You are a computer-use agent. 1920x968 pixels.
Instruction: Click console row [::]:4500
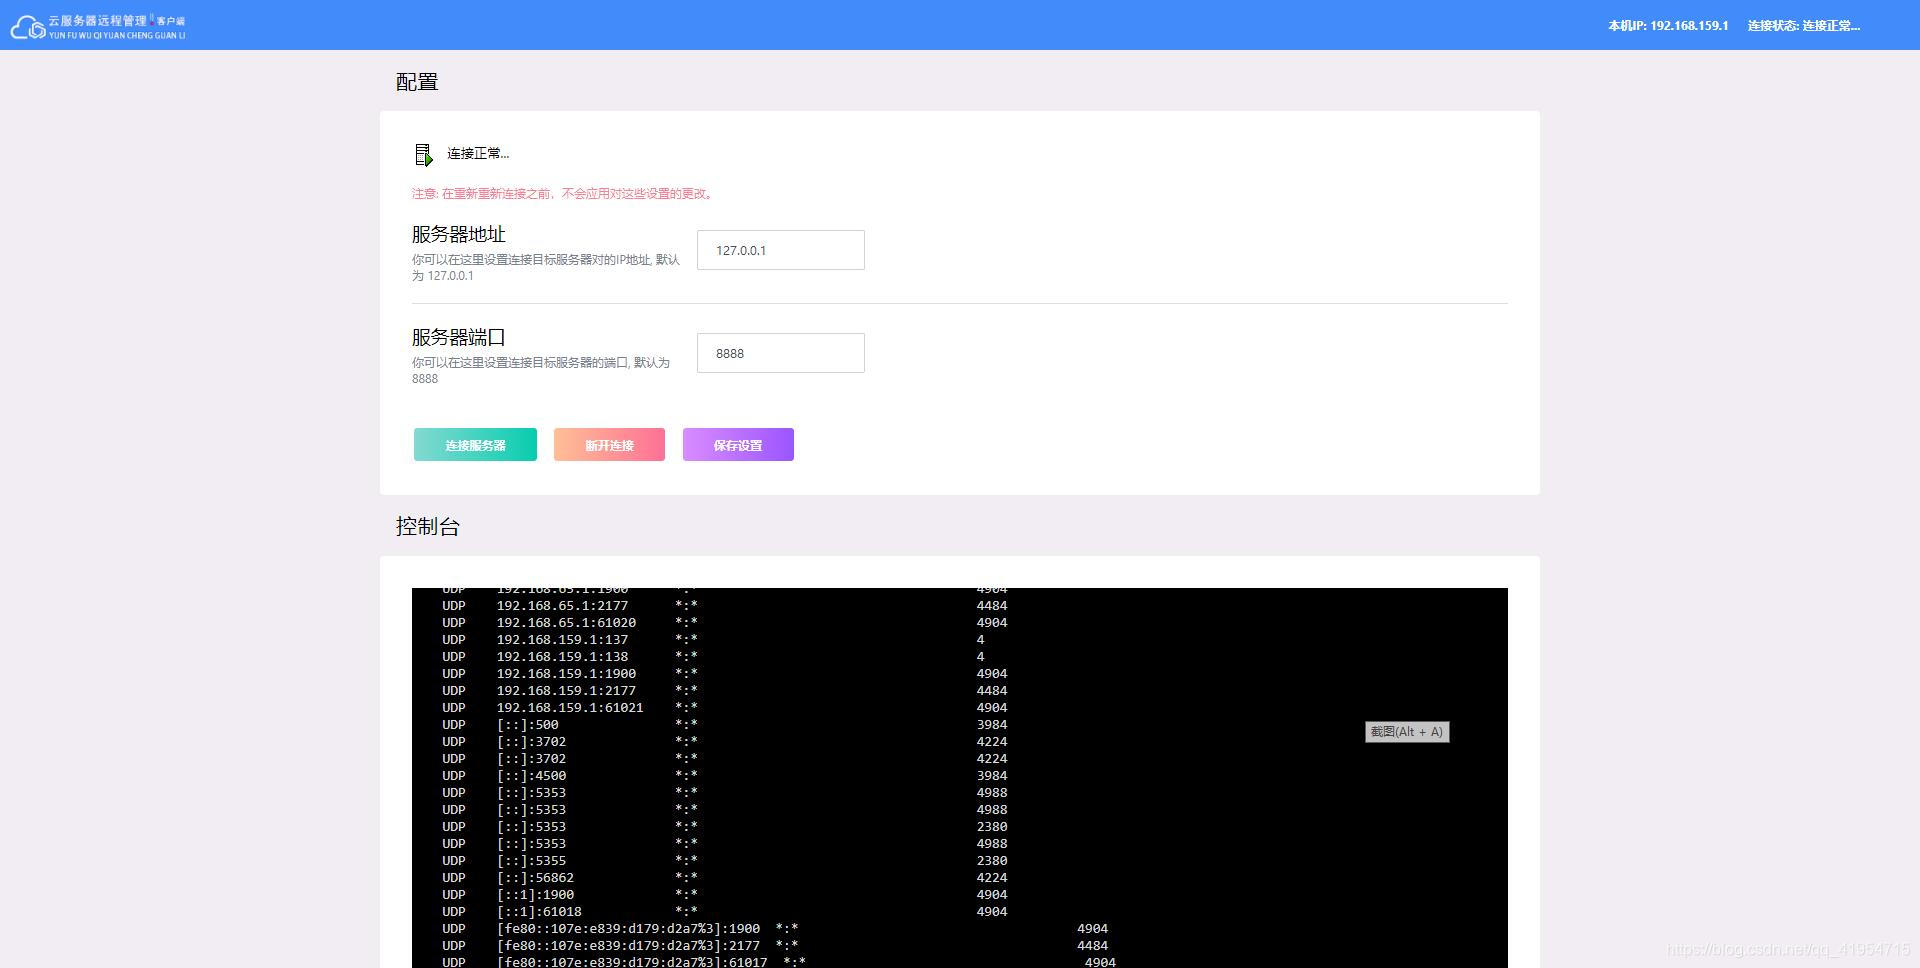pos(725,776)
